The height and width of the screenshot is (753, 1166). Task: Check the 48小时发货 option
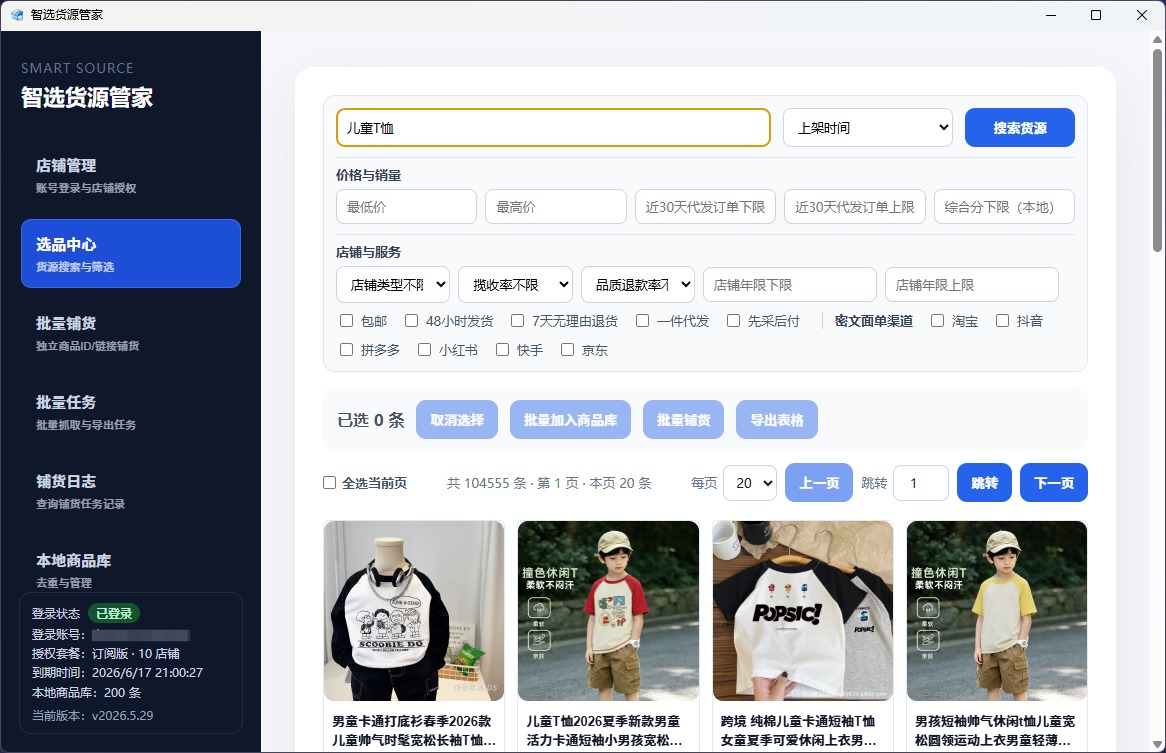(x=411, y=320)
